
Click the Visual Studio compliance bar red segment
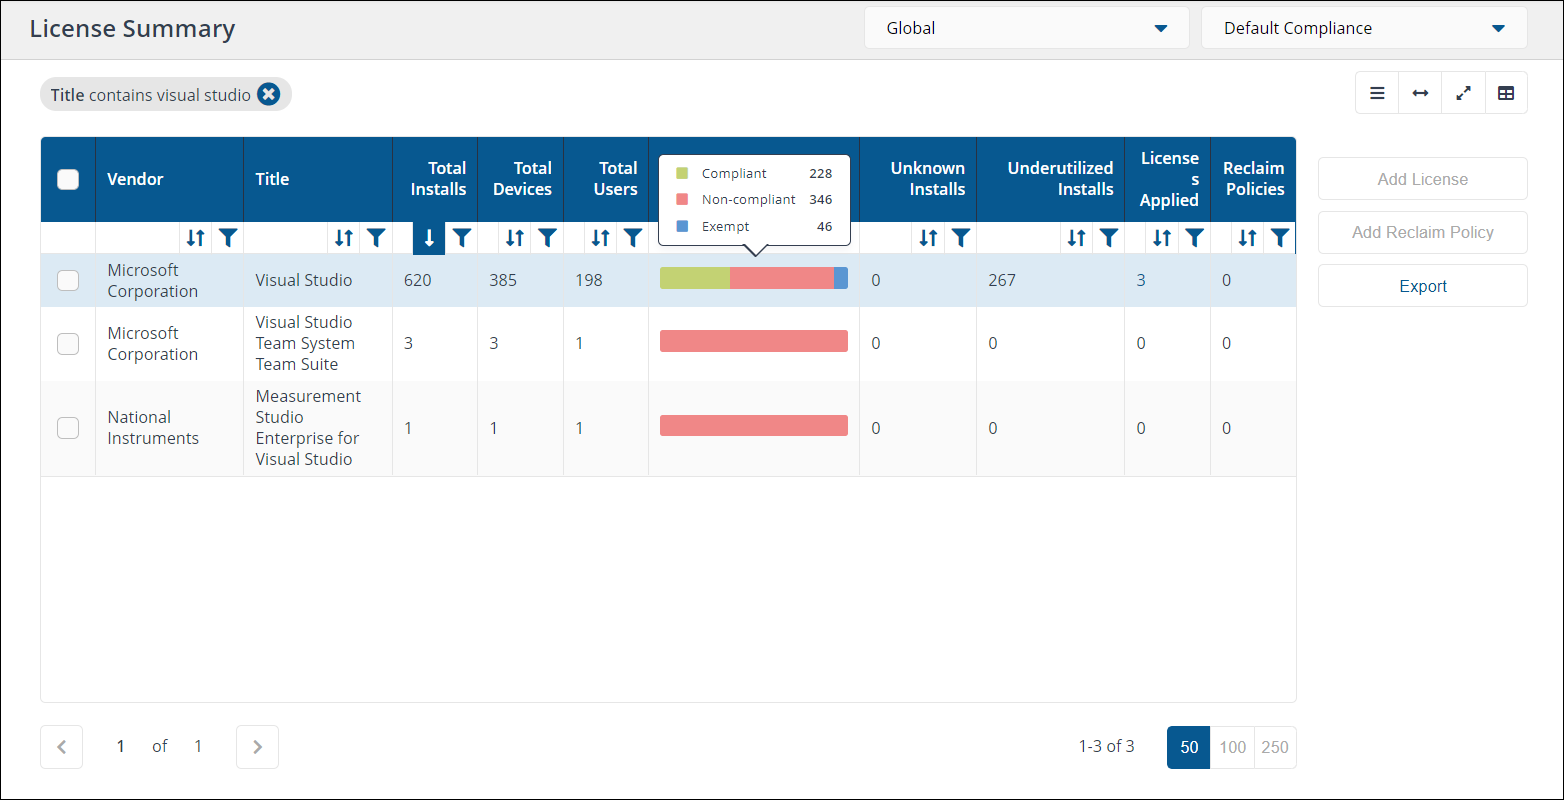pos(781,279)
